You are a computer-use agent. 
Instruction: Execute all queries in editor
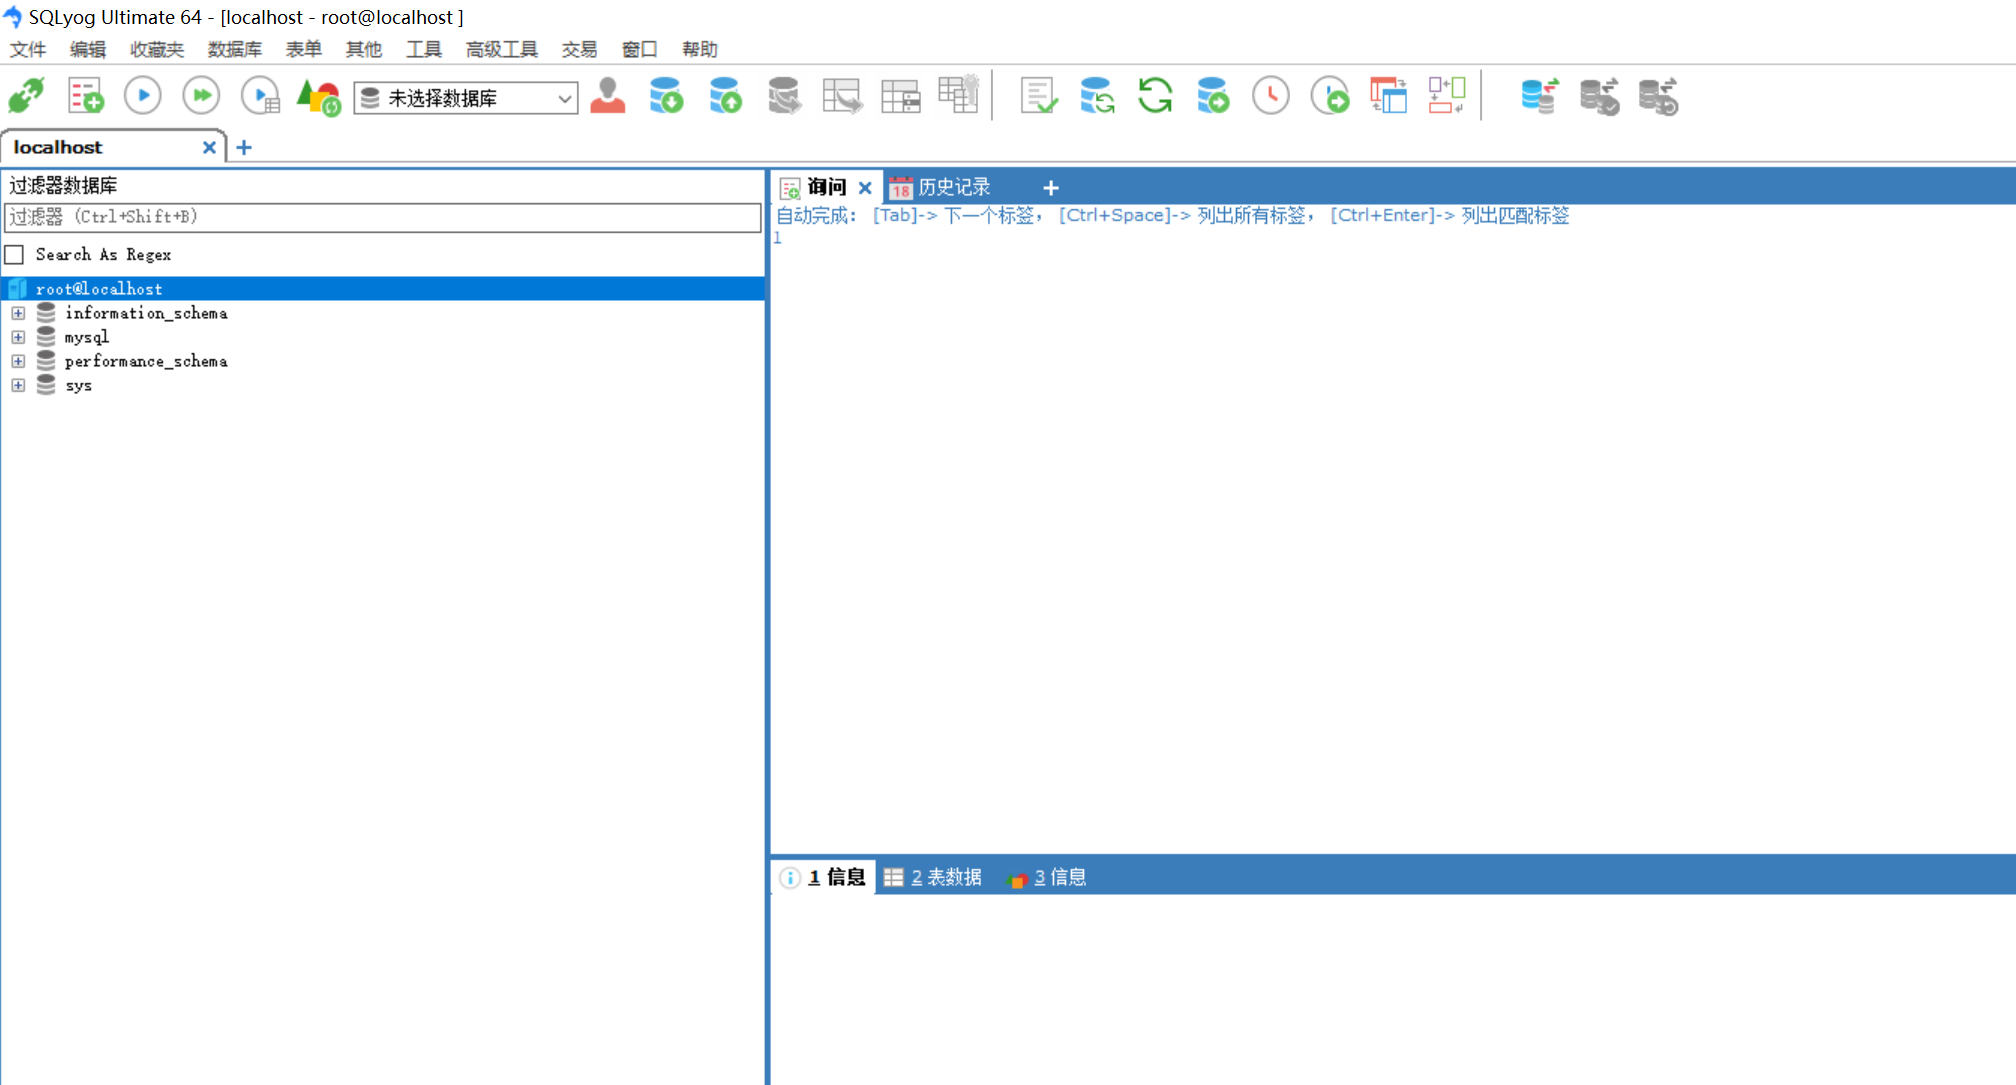point(201,95)
